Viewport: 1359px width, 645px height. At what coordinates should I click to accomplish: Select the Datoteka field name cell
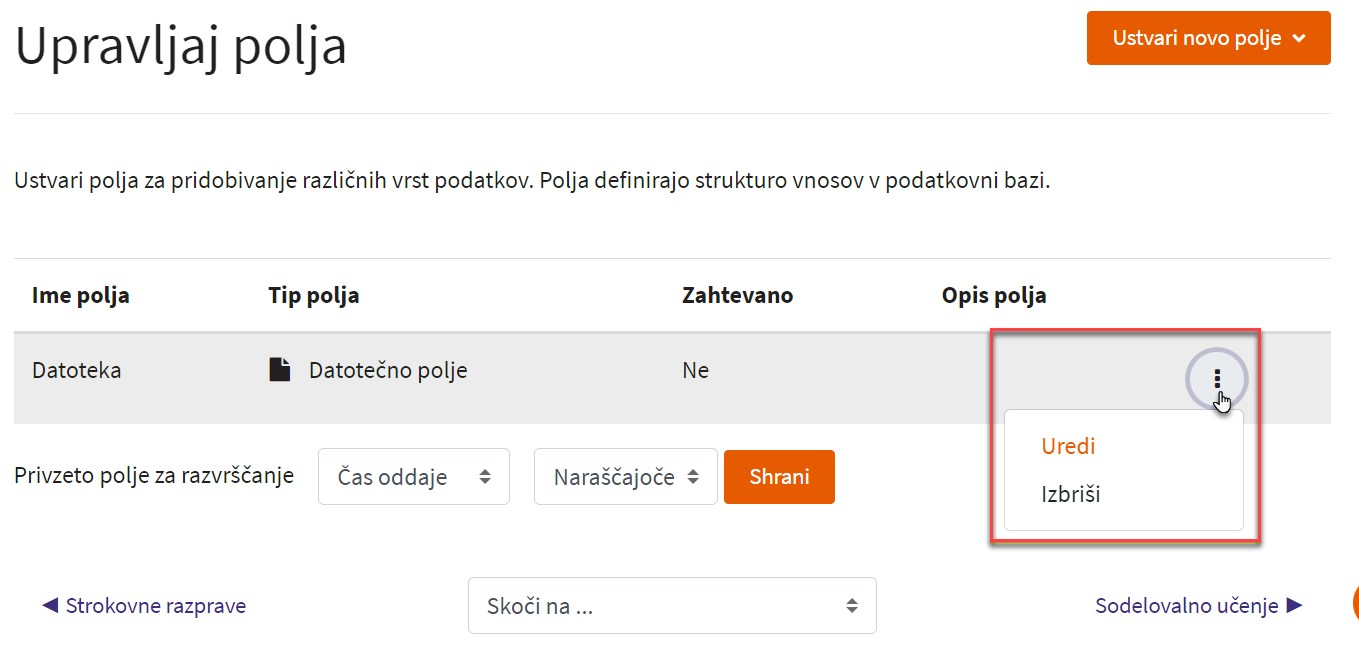[77, 370]
